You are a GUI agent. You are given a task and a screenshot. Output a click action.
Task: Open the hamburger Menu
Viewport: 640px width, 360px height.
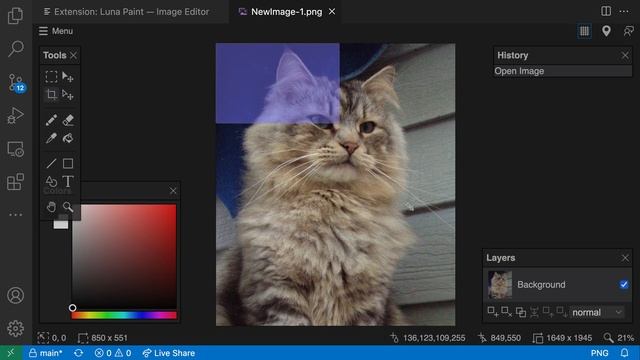(56, 31)
